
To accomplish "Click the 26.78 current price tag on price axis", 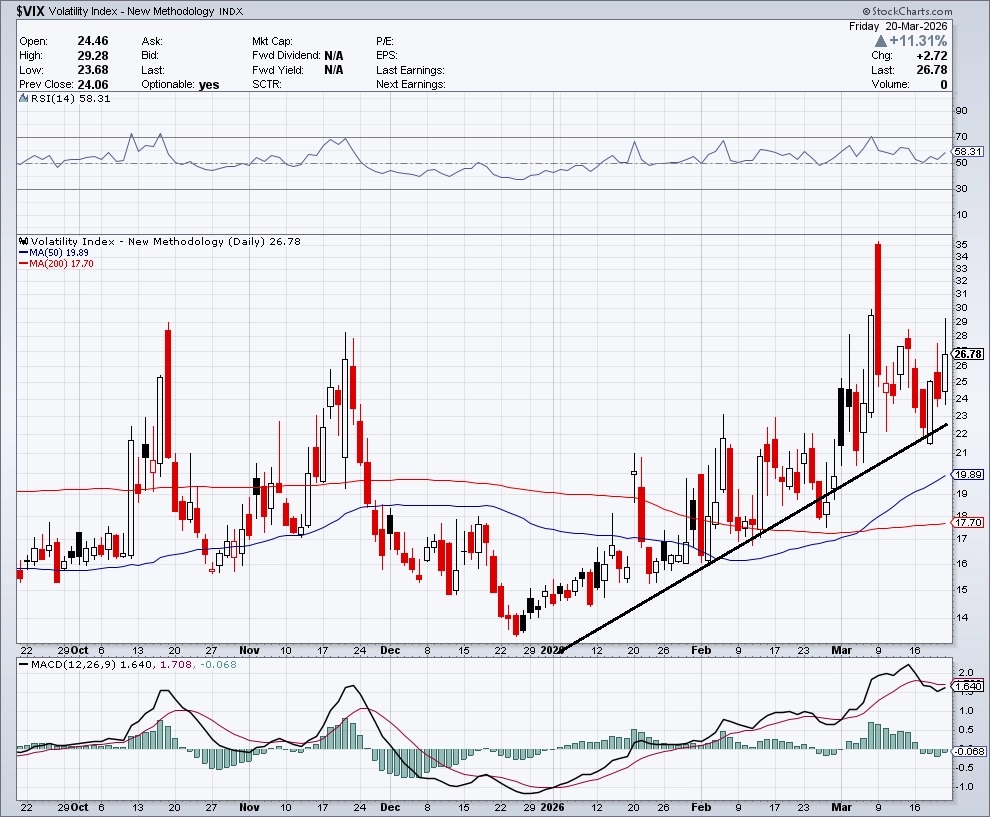I will click(968, 354).
